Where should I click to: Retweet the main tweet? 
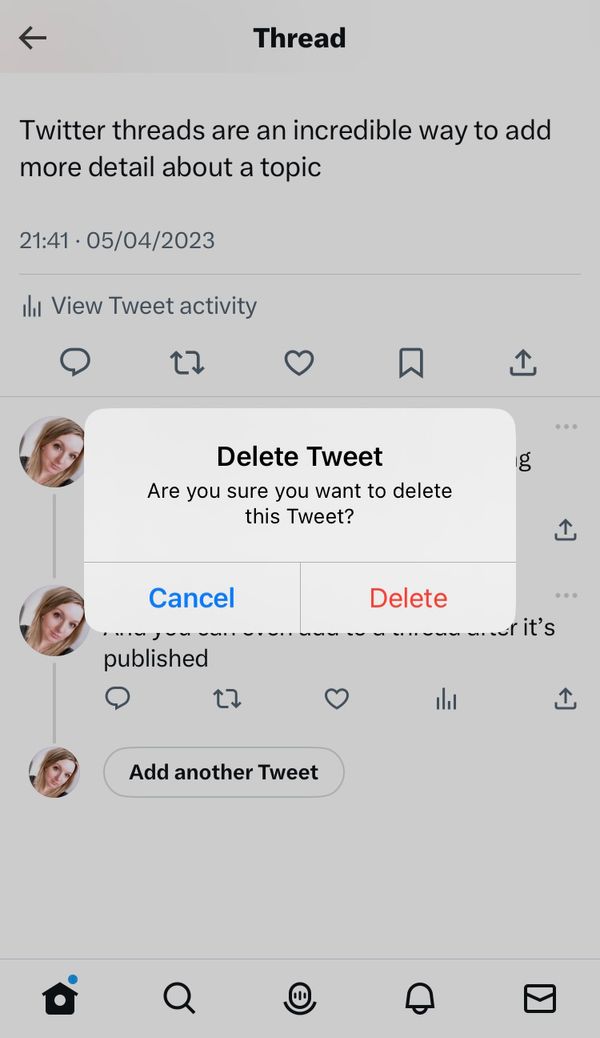pyautogui.click(x=187, y=363)
